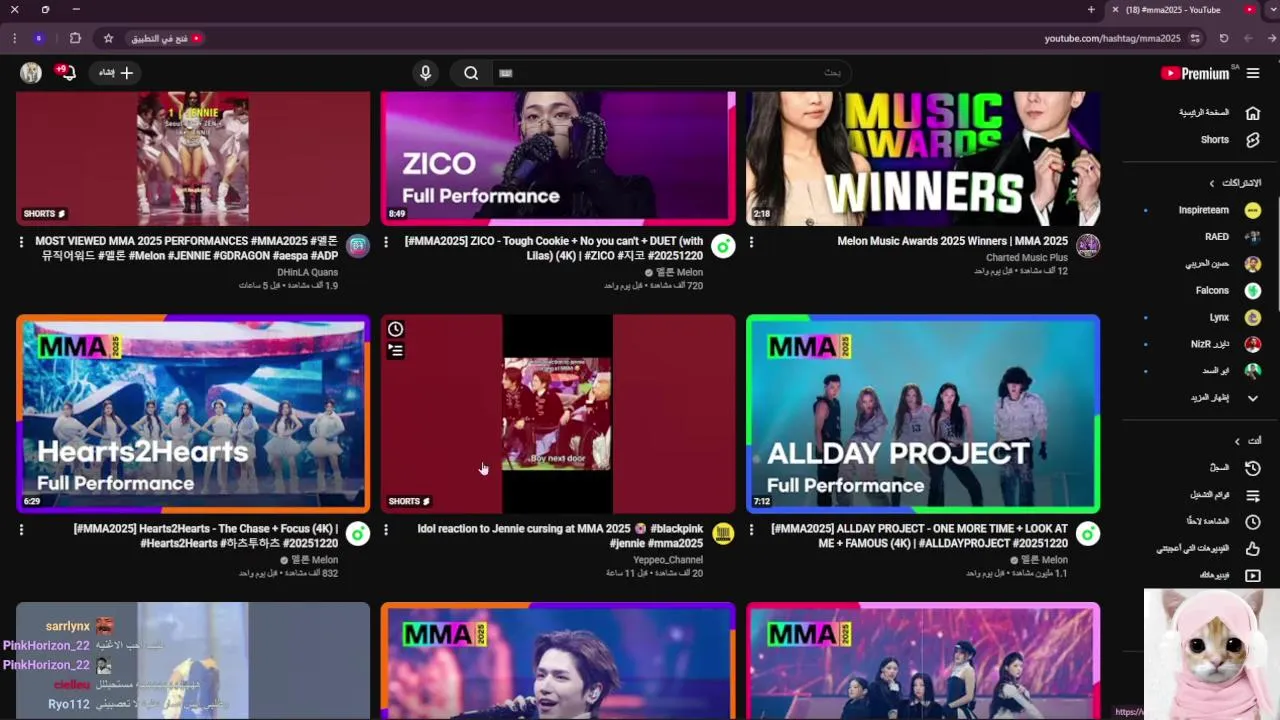
Task: Open the Idol reaction to Jennie short thumbnail
Action: pos(558,414)
